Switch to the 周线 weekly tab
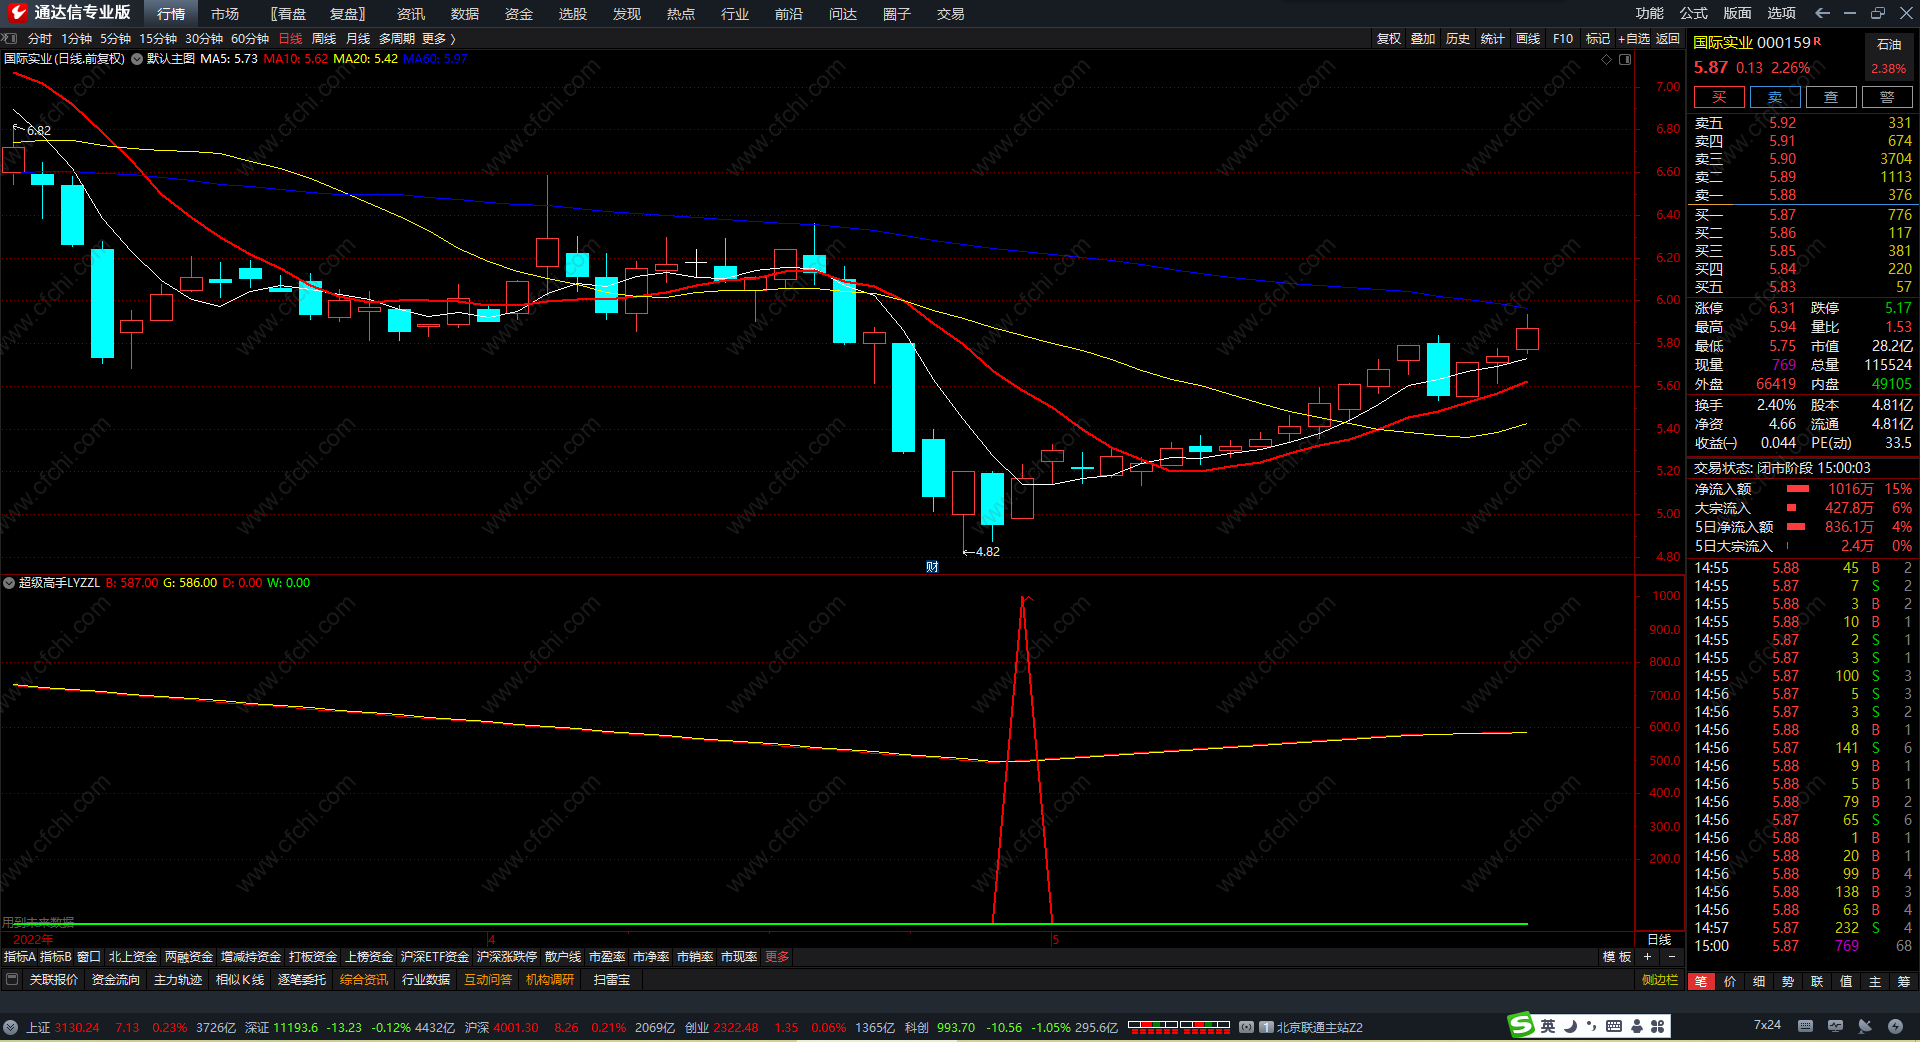Screen dimensions: 1920x1042 click(x=324, y=39)
